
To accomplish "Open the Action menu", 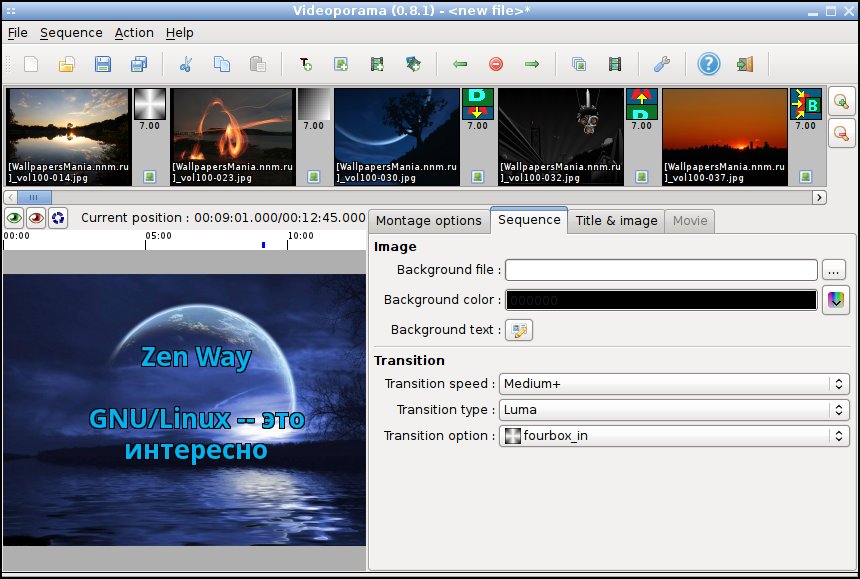I will pyautogui.click(x=134, y=33).
